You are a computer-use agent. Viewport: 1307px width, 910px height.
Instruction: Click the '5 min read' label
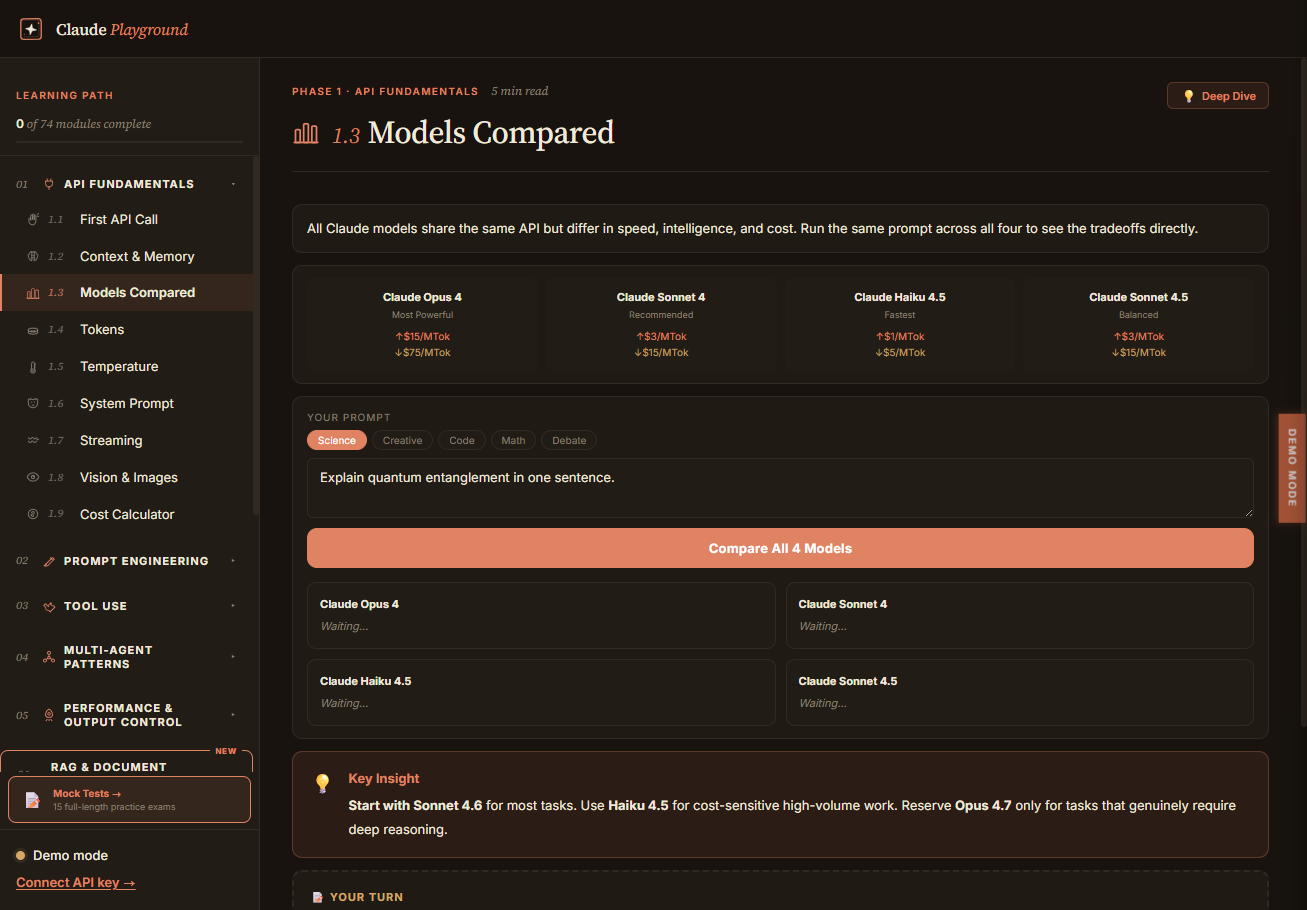point(519,91)
